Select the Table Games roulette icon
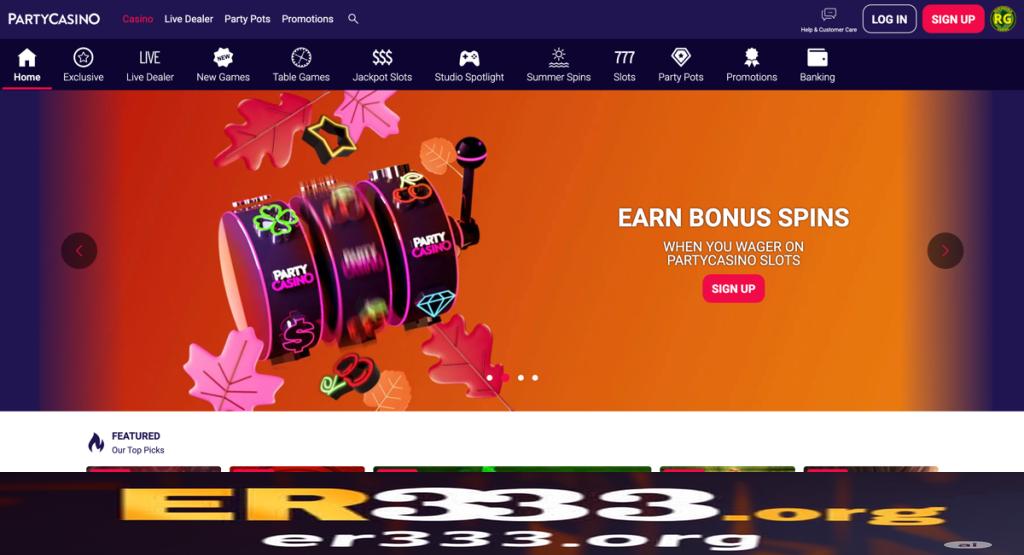The width and height of the screenshot is (1024, 555). pos(301,57)
